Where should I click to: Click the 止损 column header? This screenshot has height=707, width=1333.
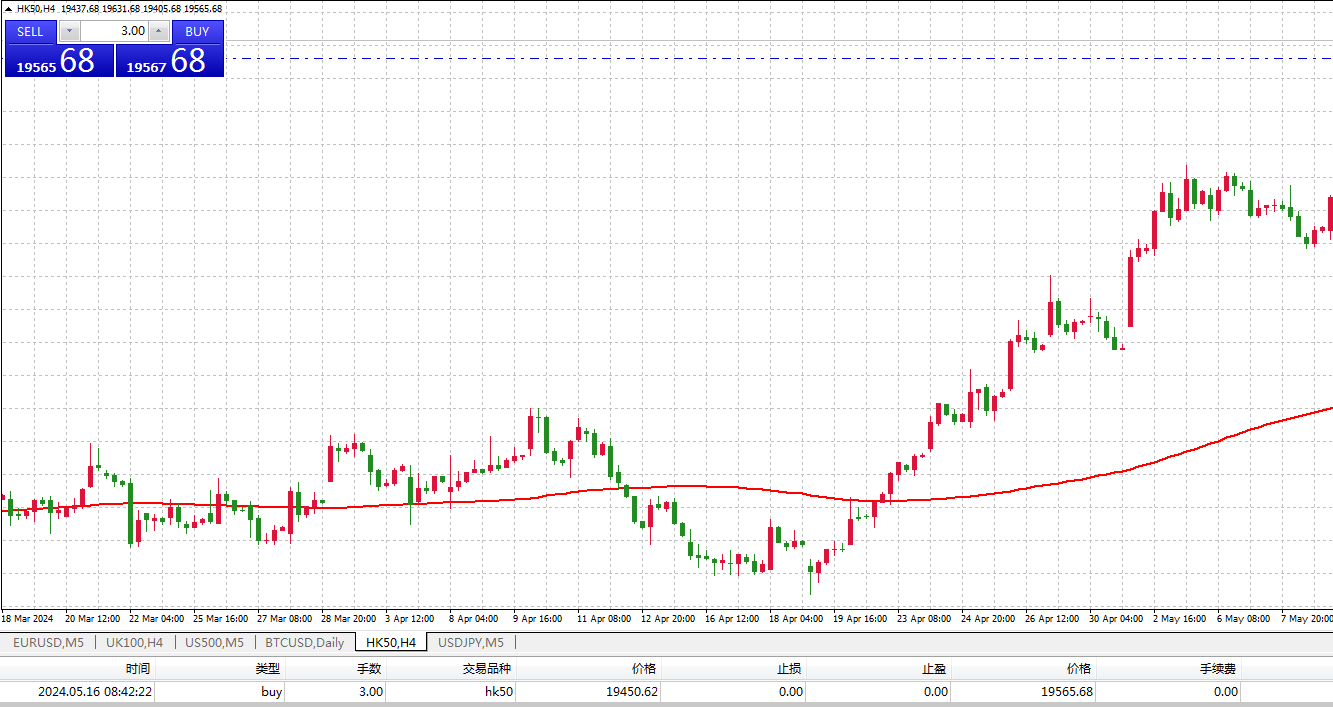pyautogui.click(x=788, y=668)
